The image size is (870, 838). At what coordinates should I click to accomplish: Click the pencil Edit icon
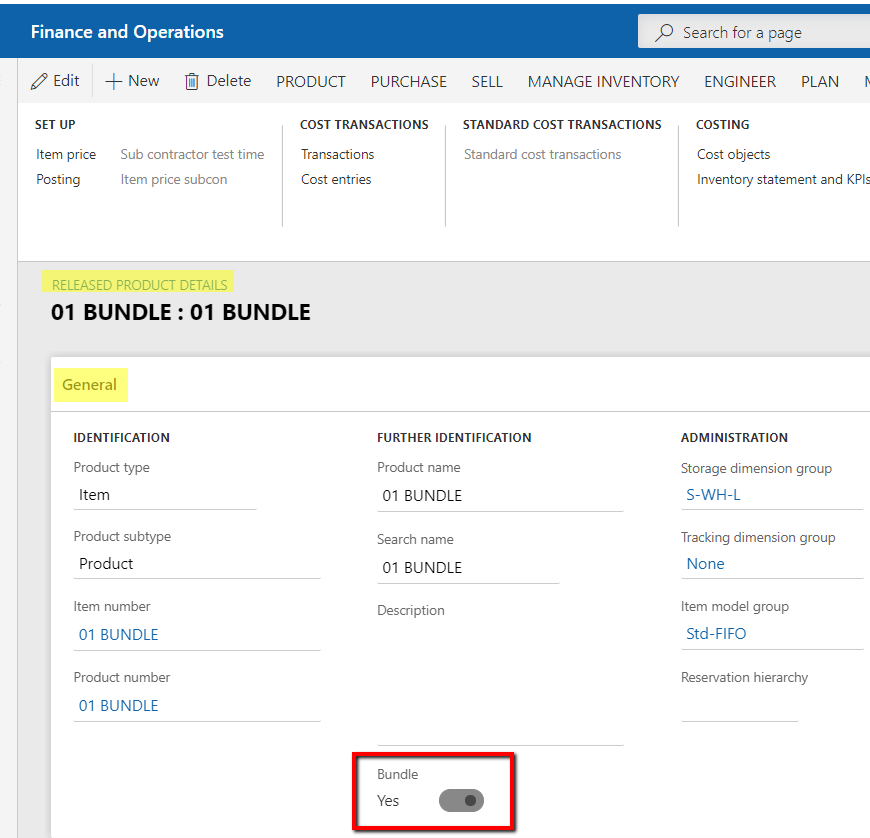click(39, 82)
